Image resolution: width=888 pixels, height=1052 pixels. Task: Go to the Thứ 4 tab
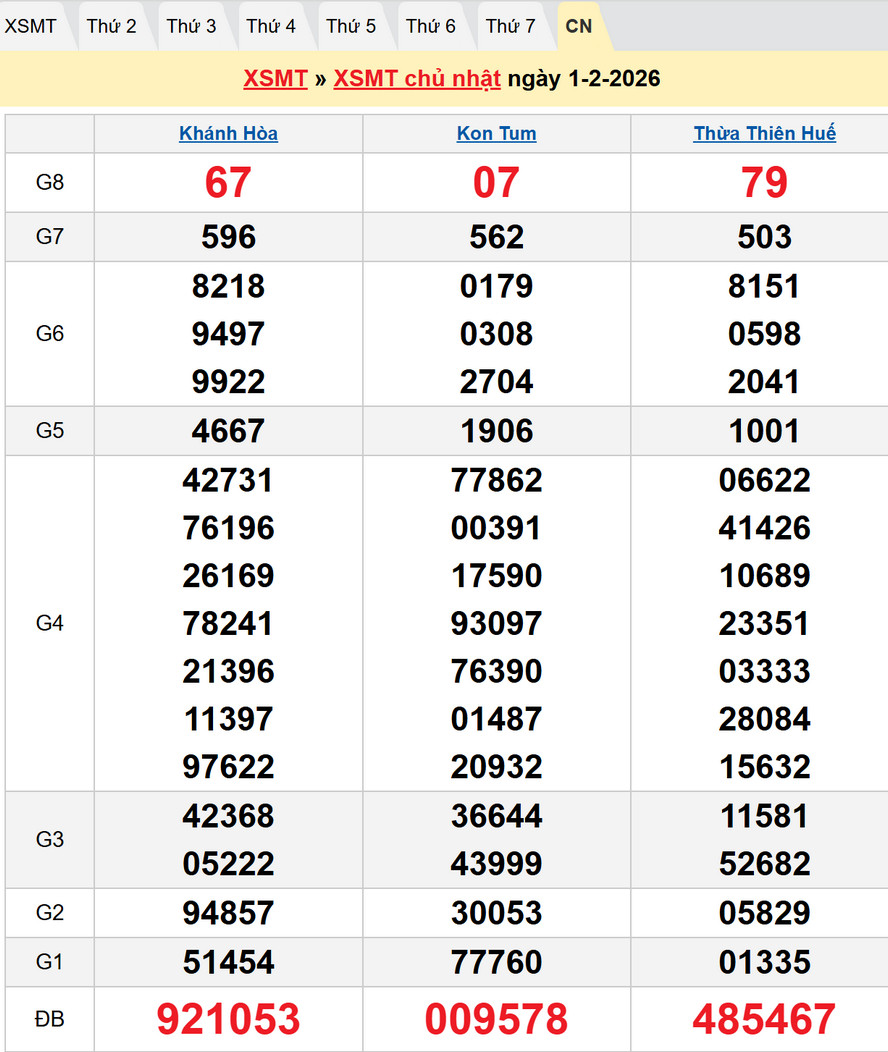click(271, 26)
